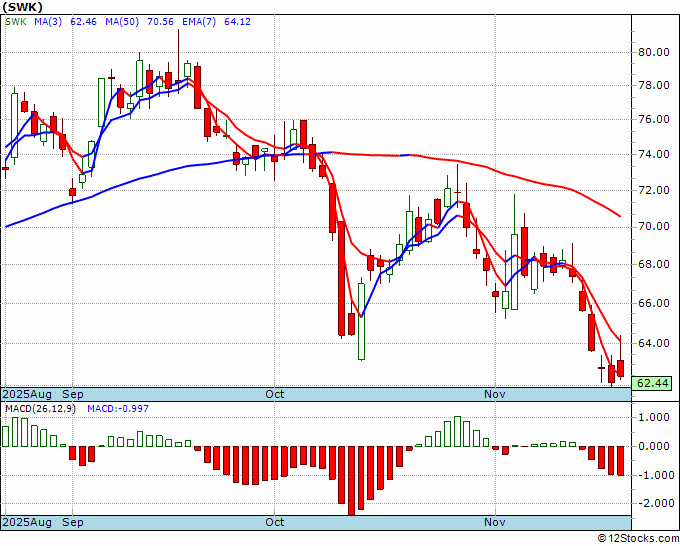The width and height of the screenshot is (680, 546).
Task: Click the 66.00 price axis label
Action: (654, 303)
